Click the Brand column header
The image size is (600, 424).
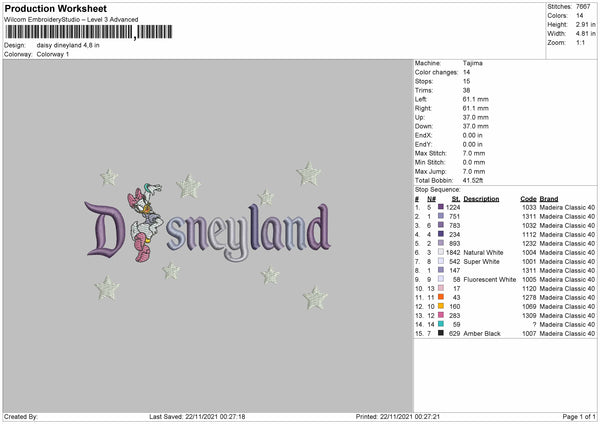[549, 199]
